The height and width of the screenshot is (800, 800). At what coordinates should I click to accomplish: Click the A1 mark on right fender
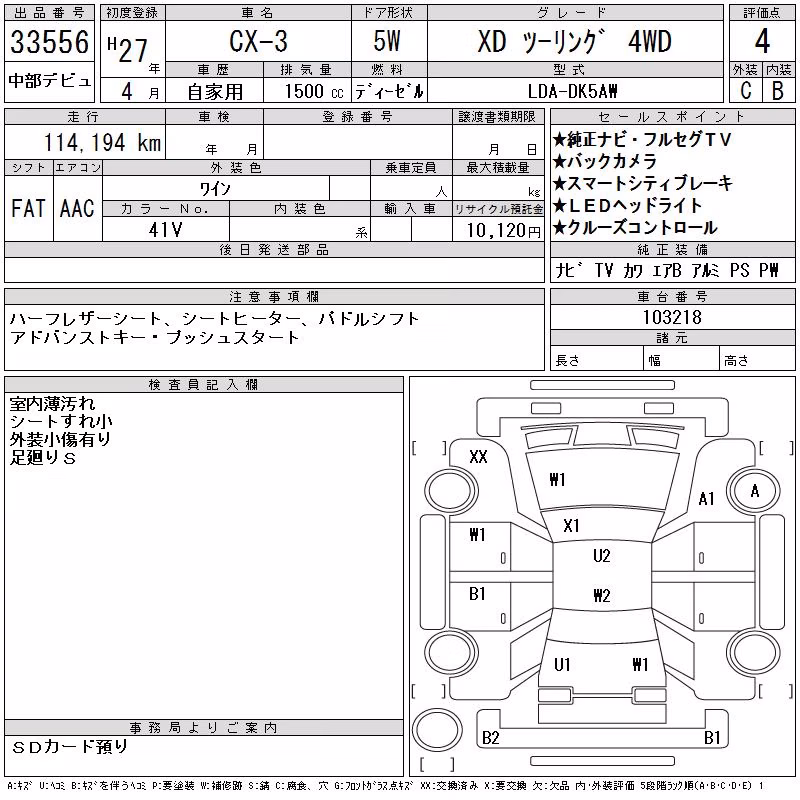pos(707,498)
